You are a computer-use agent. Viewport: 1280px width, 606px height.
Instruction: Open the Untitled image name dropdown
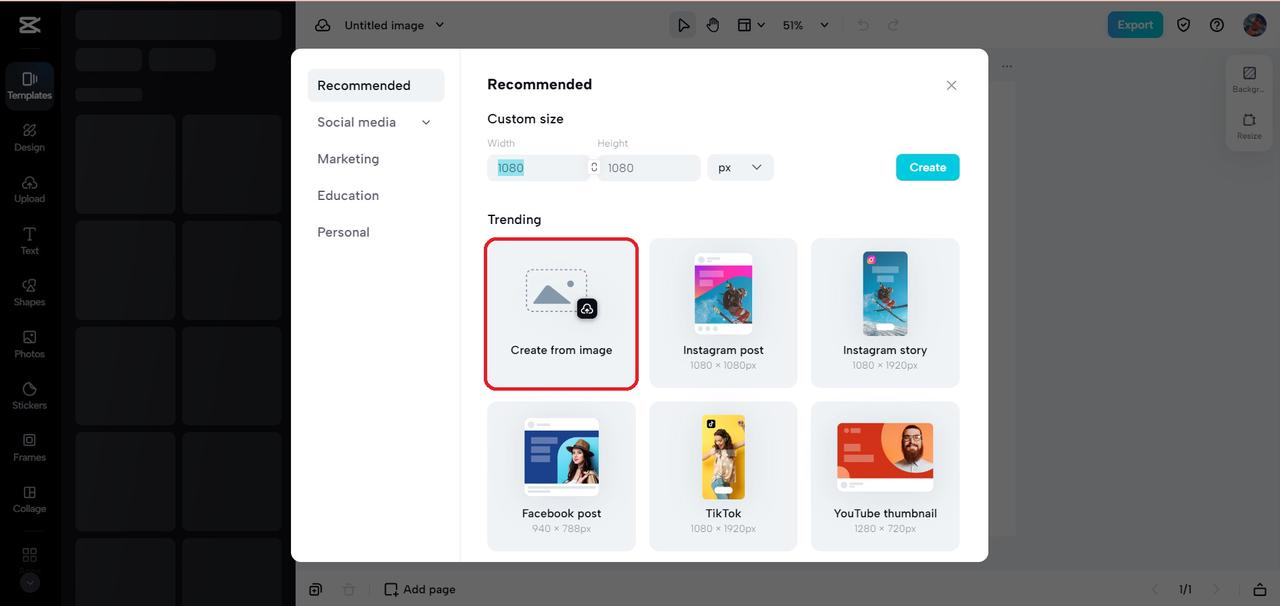click(x=395, y=25)
